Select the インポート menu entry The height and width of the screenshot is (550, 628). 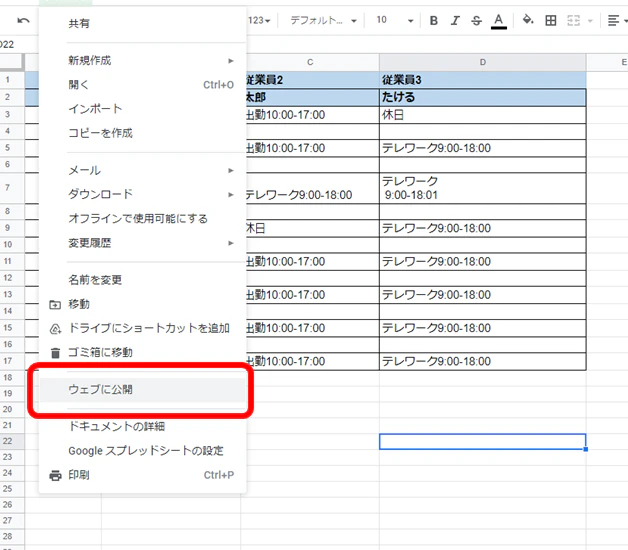click(143, 109)
